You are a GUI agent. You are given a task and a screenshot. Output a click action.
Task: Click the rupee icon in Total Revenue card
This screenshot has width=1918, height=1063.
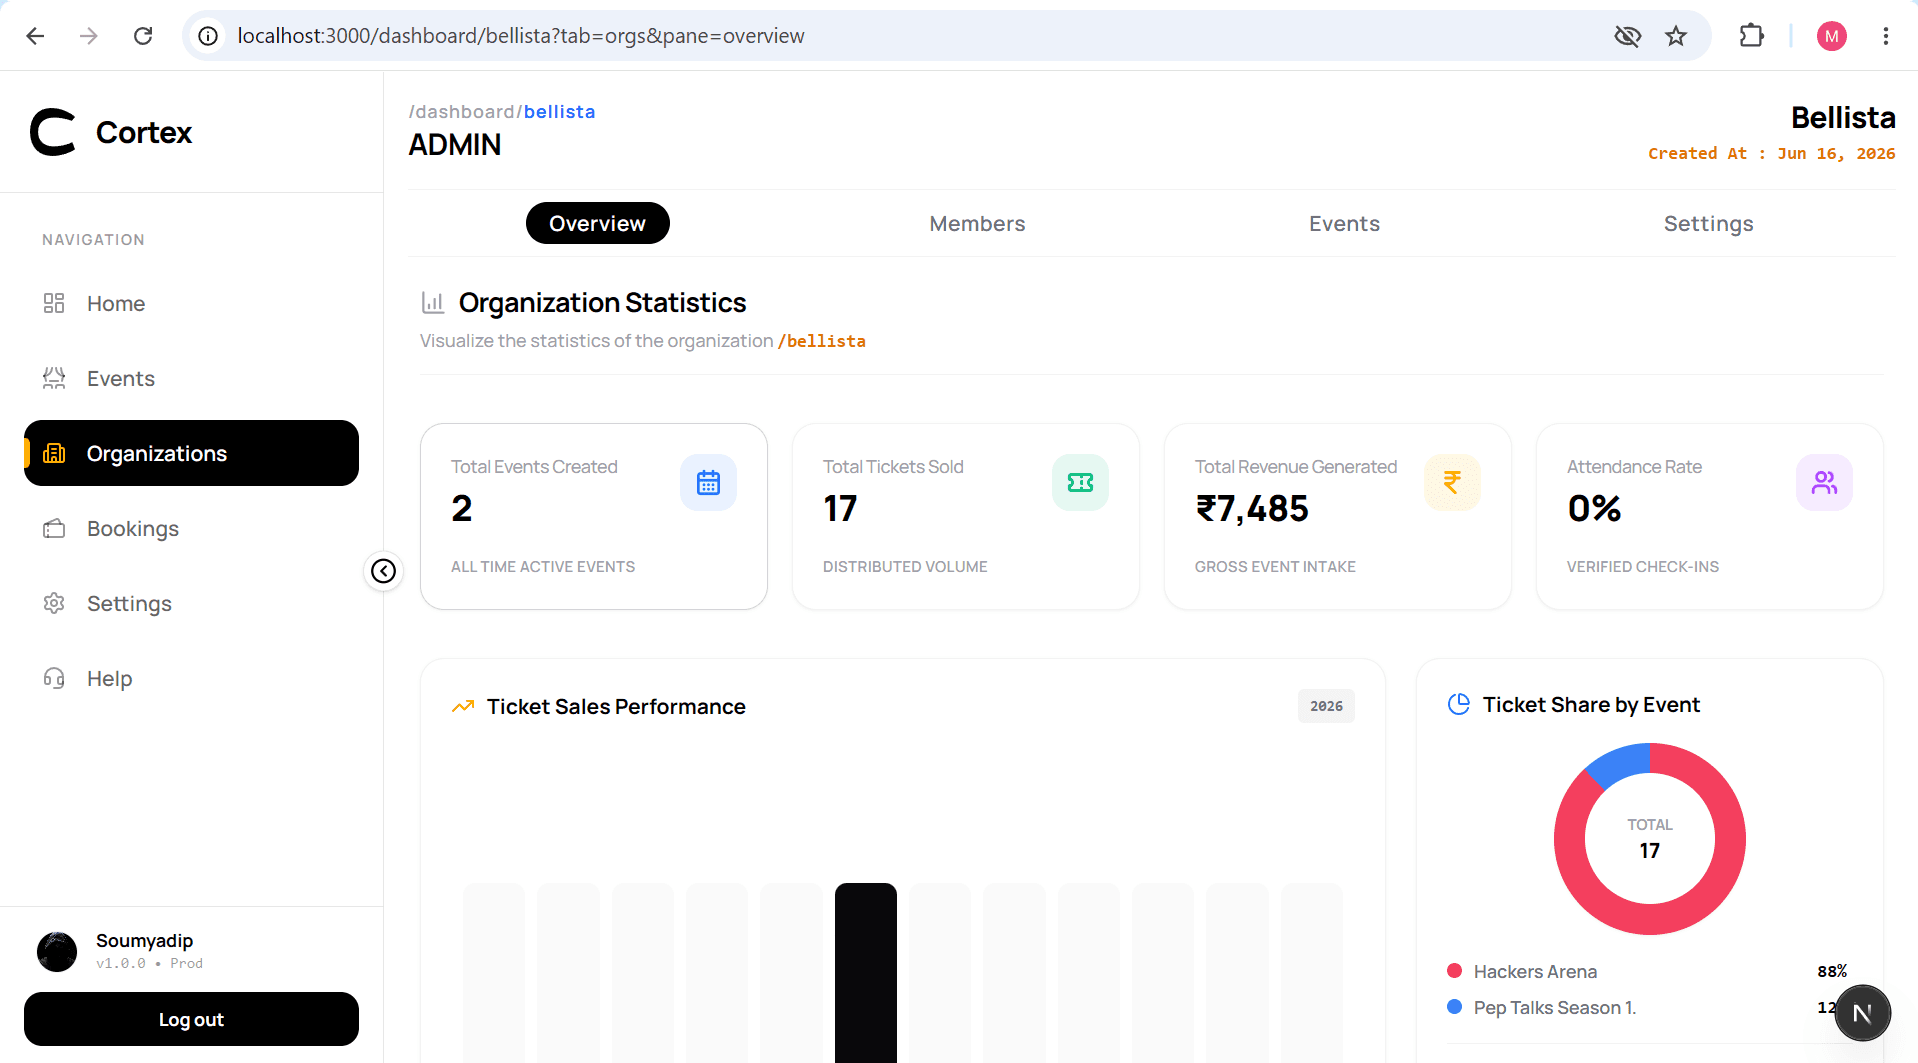pos(1452,483)
